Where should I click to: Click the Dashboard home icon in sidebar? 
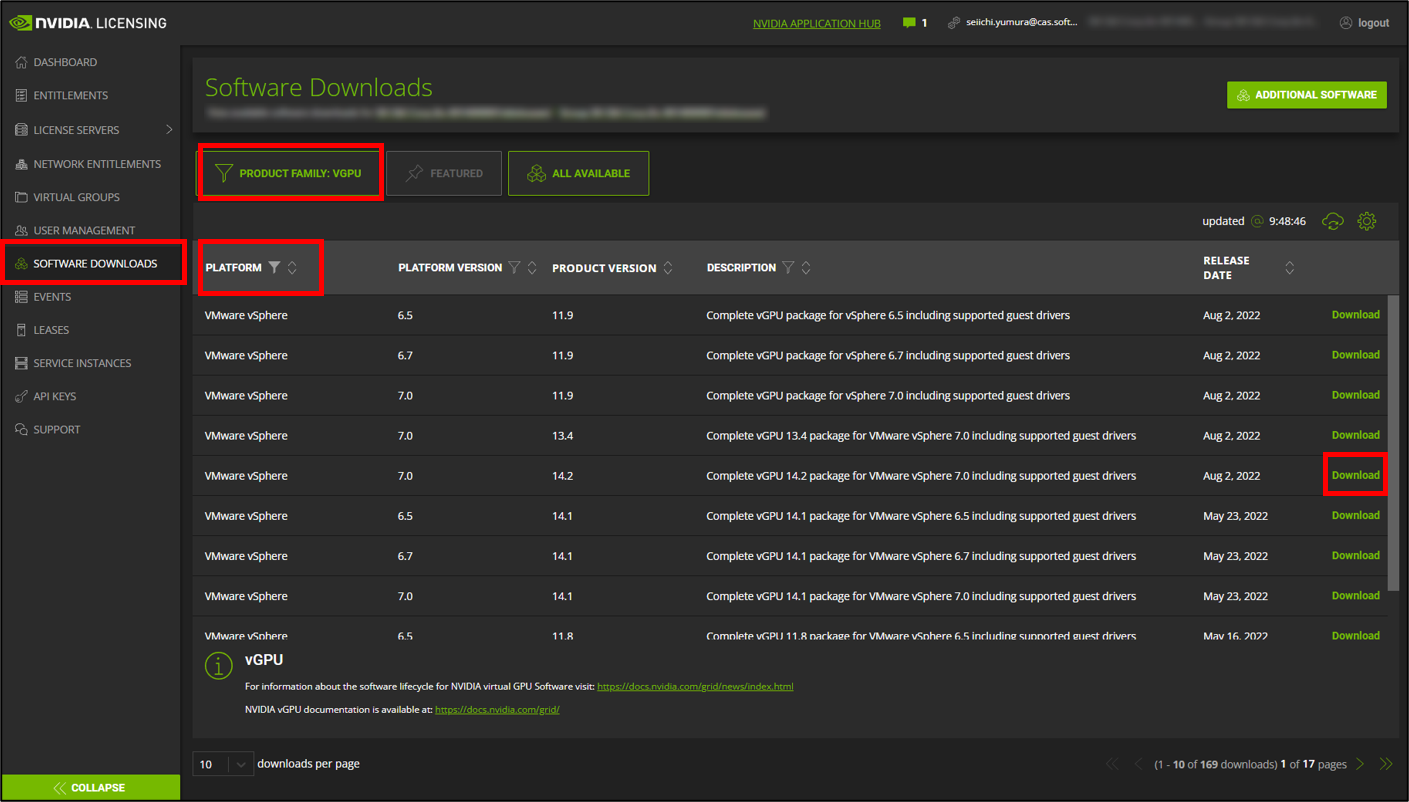[x=21, y=62]
